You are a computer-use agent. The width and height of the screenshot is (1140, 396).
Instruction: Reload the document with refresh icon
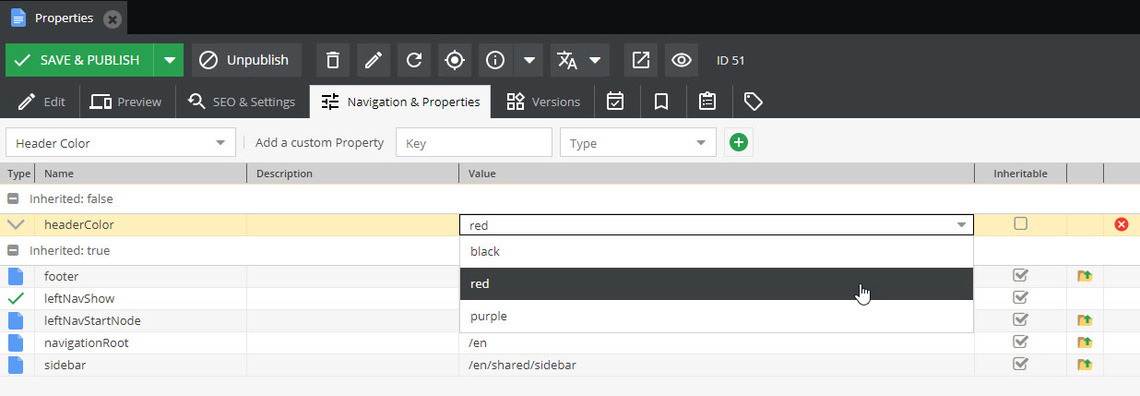414,60
